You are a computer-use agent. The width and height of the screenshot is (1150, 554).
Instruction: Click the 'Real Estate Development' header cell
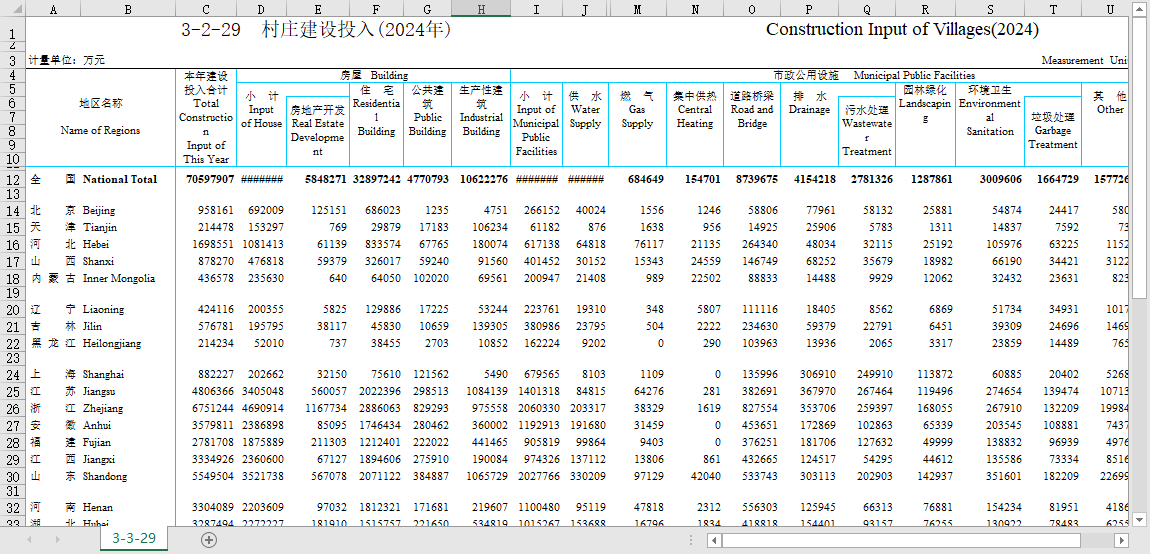pos(318,131)
